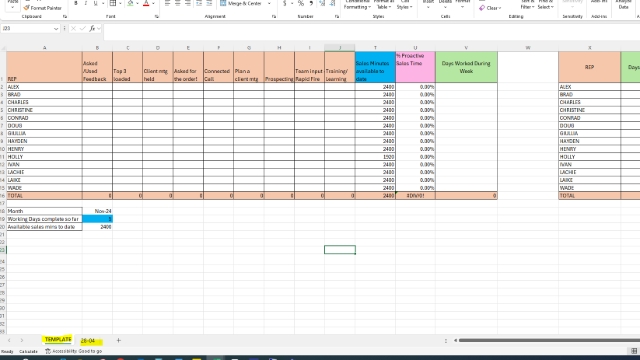Screen dimensions: 640x360
Task: Select the '#DIV/0!' error cell in TOTAL row
Action: coord(415,196)
